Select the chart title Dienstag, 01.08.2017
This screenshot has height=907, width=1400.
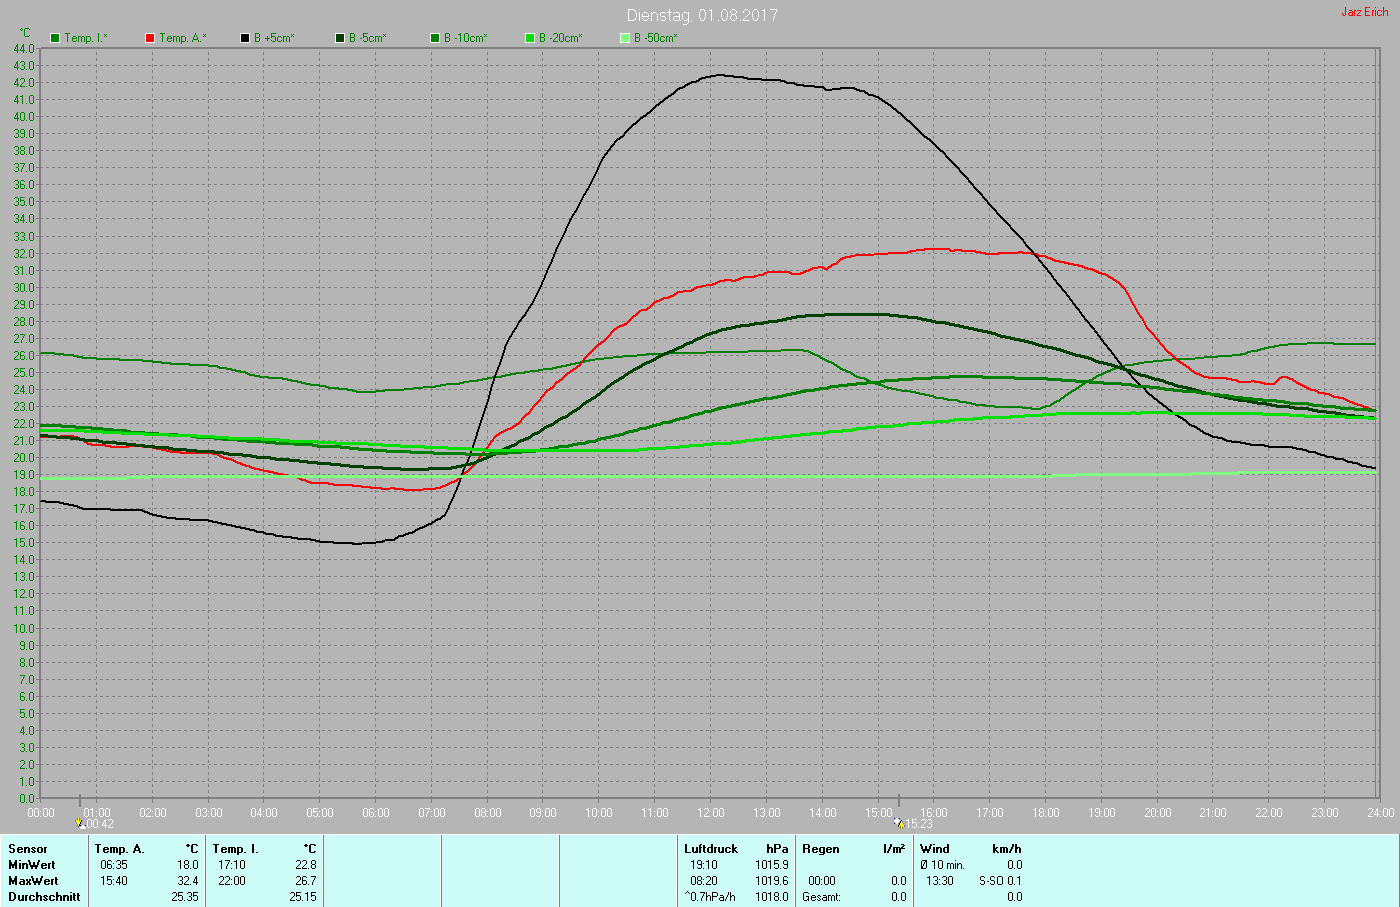coord(701,15)
